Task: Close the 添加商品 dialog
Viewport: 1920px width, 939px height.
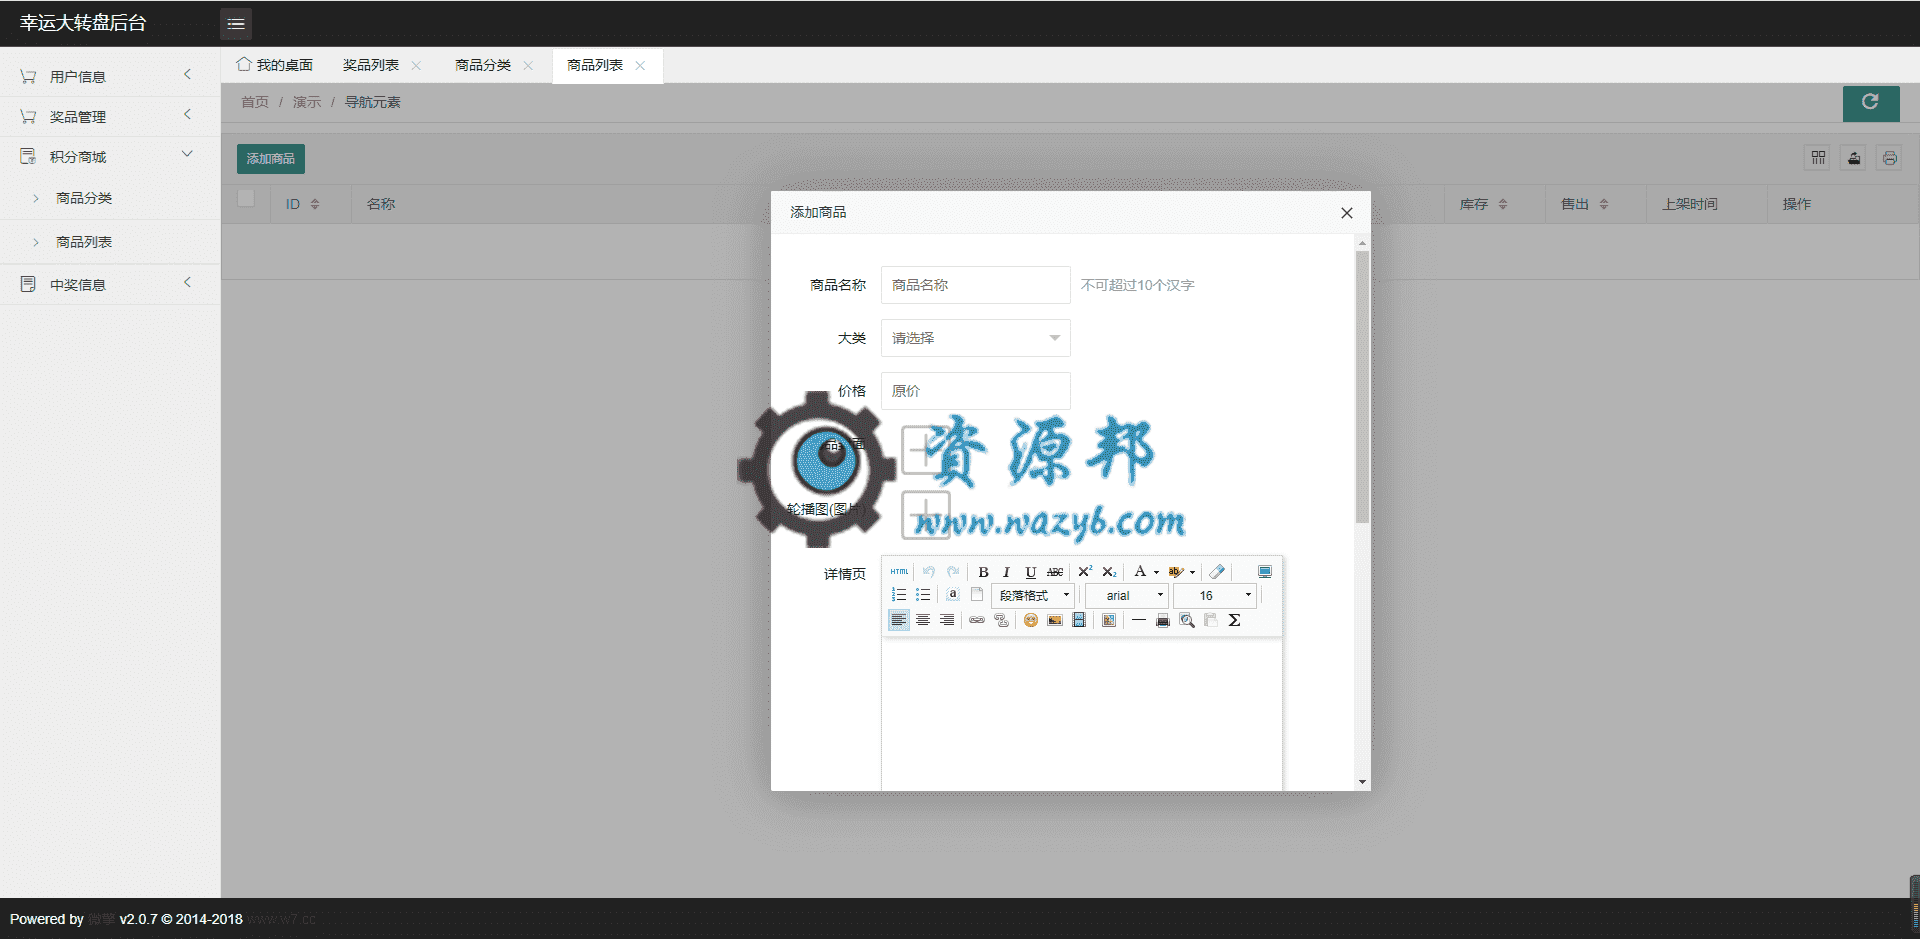Action: [1347, 213]
